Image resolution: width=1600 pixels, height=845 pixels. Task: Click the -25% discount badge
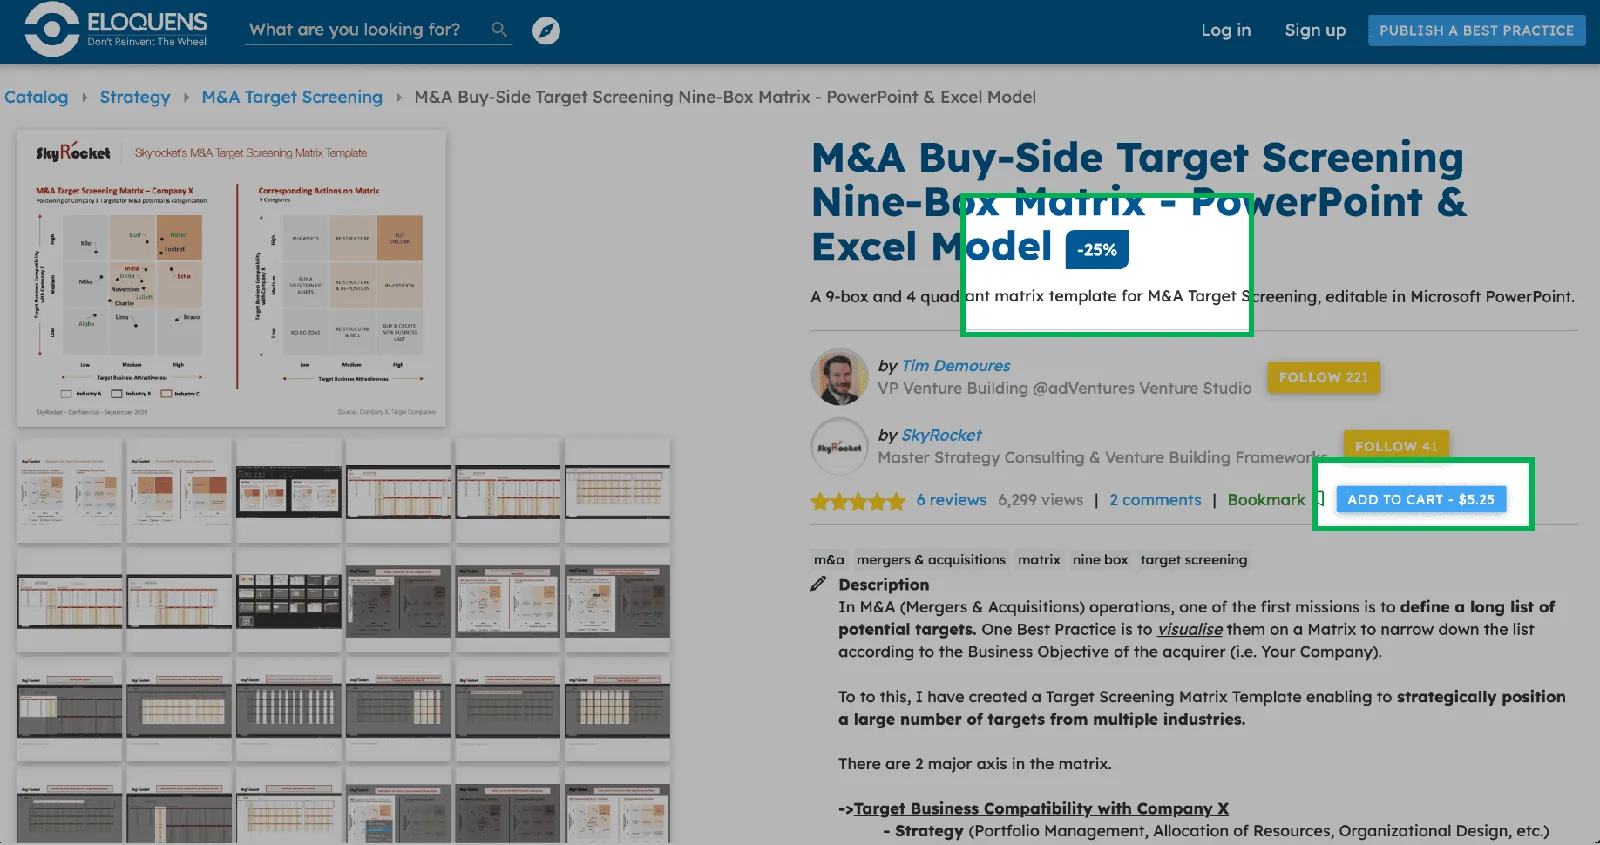tap(1097, 250)
